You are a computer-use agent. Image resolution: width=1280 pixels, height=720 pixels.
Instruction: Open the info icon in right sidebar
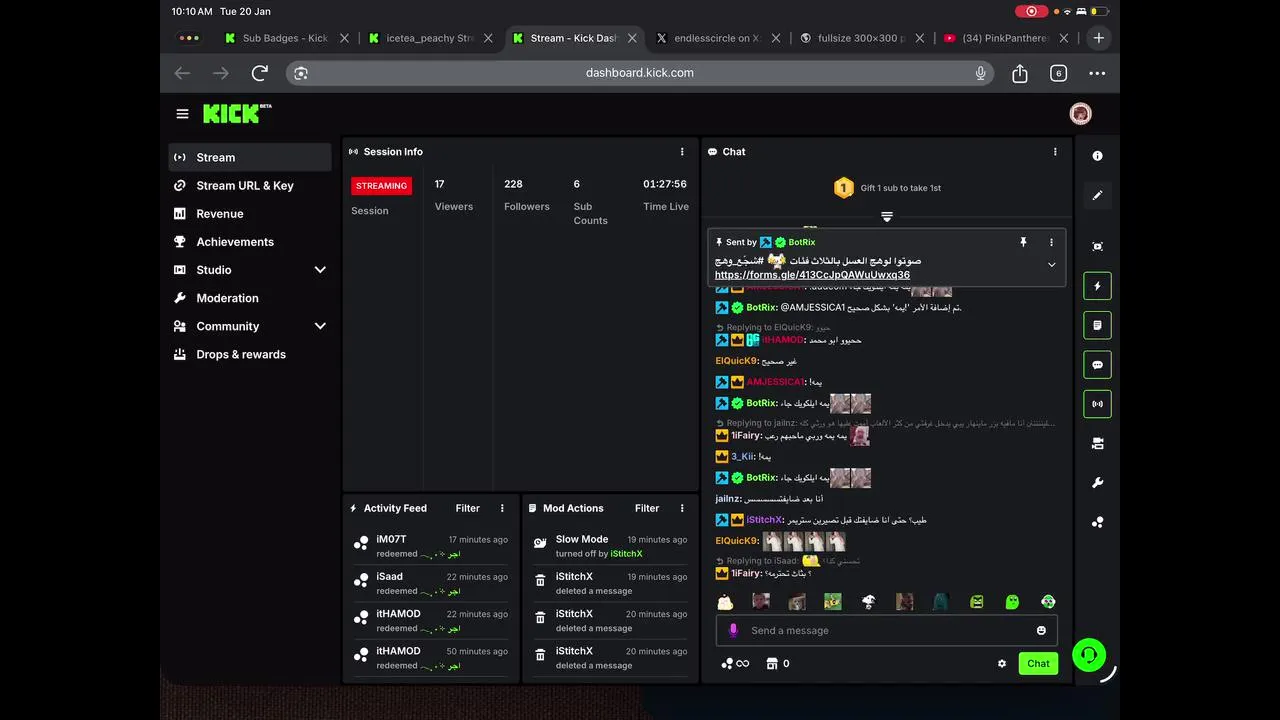pyautogui.click(x=1097, y=156)
